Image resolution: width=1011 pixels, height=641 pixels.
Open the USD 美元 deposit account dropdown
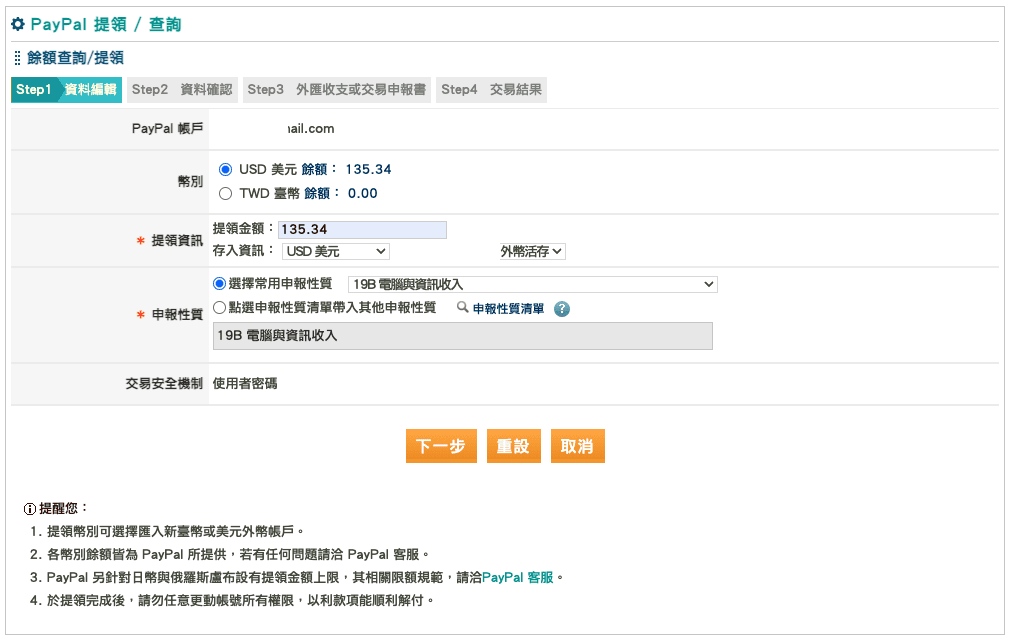(x=336, y=251)
